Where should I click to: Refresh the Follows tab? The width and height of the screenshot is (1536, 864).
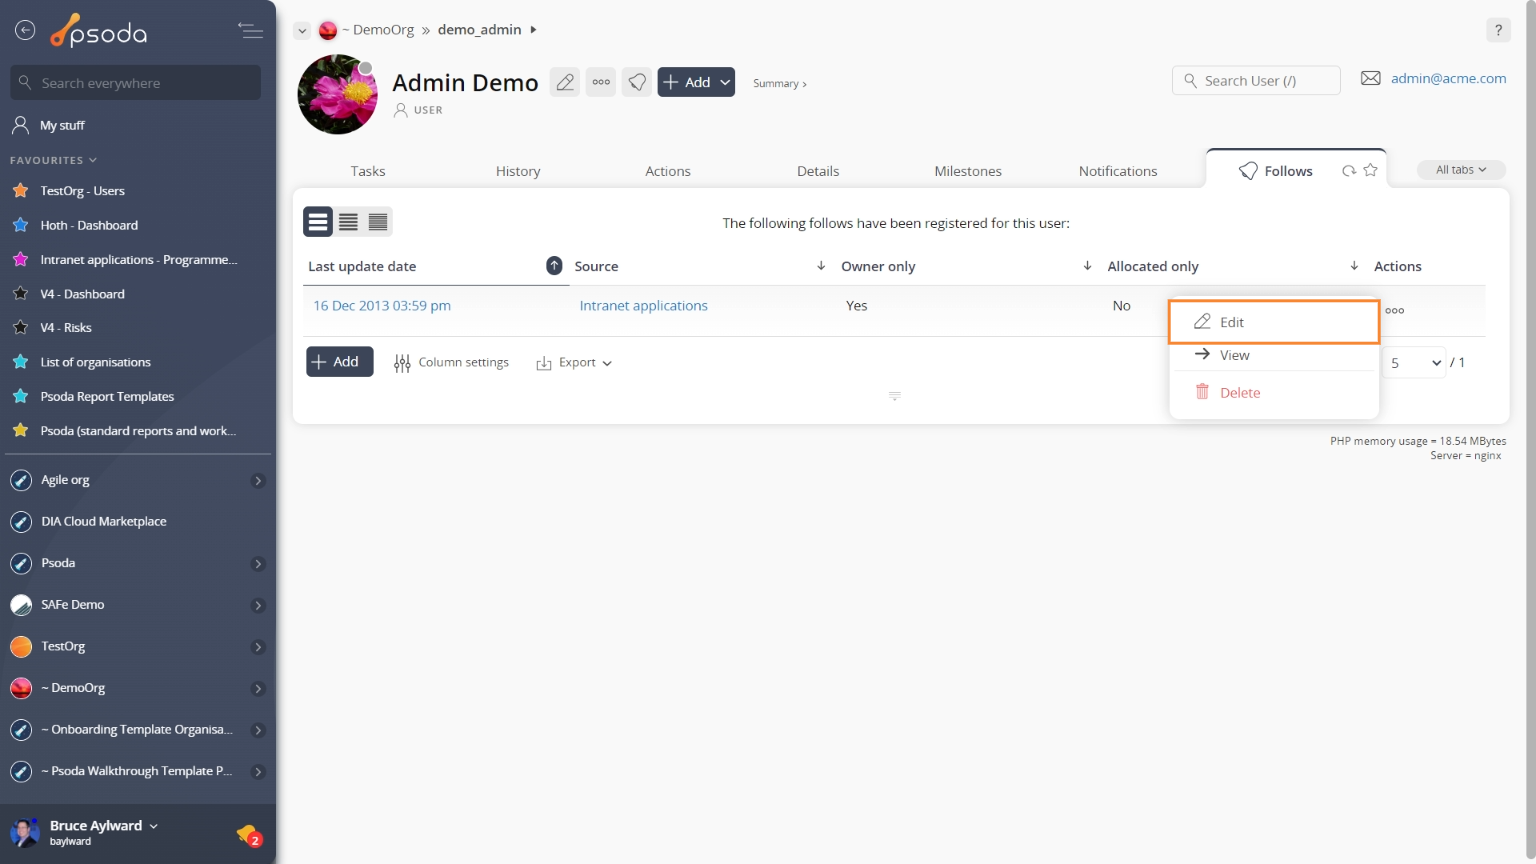pyautogui.click(x=1349, y=171)
